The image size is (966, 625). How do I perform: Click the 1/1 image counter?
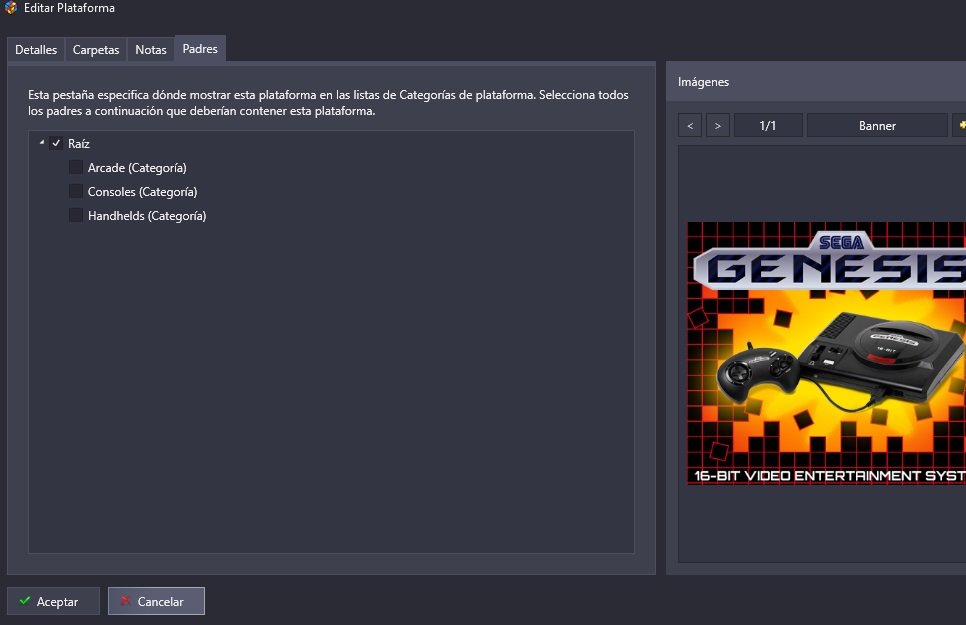click(768, 125)
